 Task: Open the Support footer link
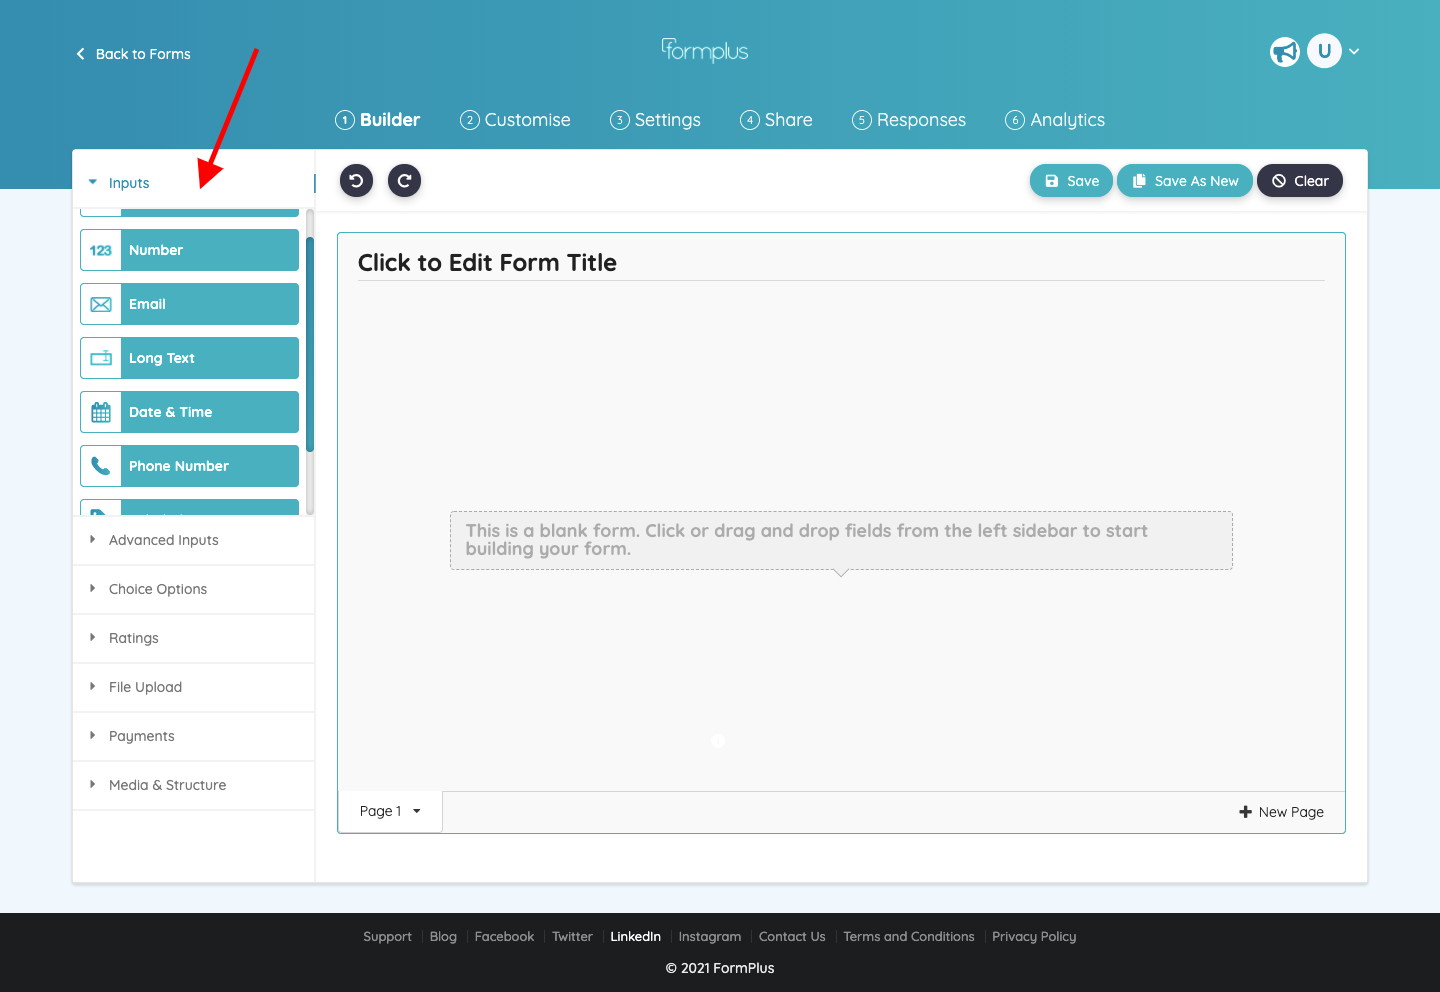(387, 937)
